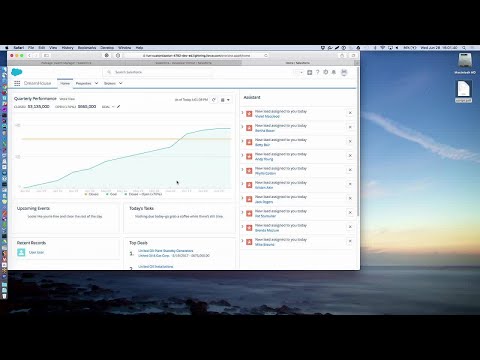Open the Properties tab dropdown arrow

click(96, 83)
